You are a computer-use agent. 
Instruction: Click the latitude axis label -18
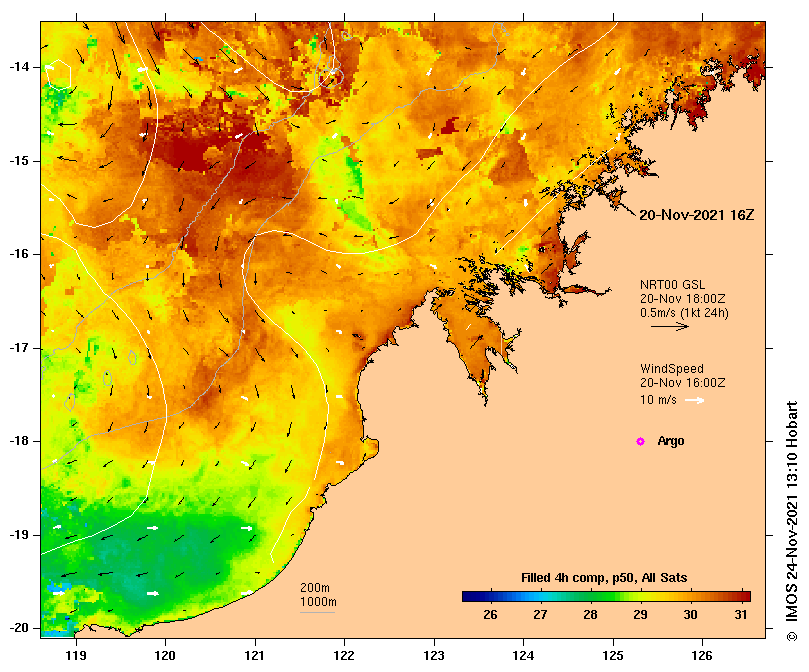(20, 441)
